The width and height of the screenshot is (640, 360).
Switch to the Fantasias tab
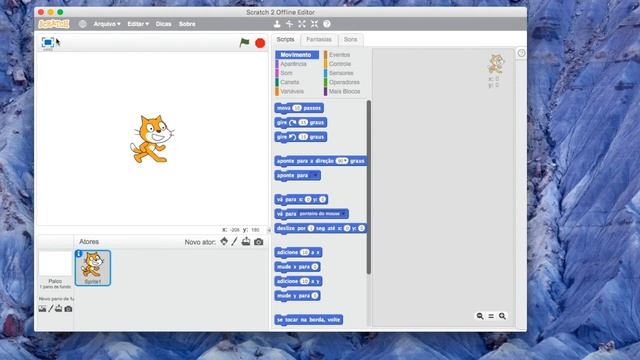click(x=319, y=40)
